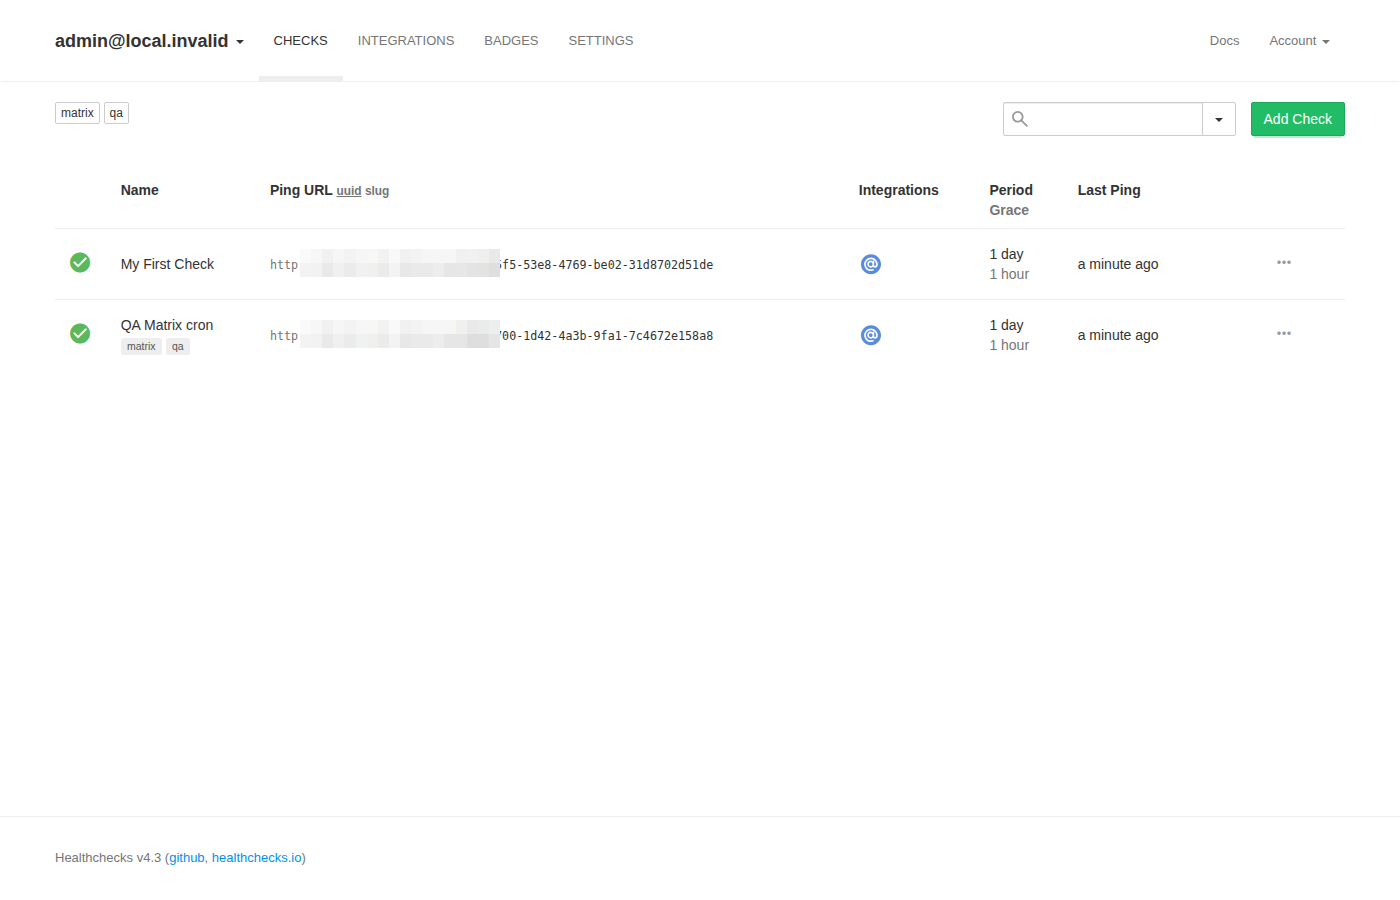Click the ping URL of QA Matrix cron
This screenshot has width=1400, height=900.
click(491, 336)
